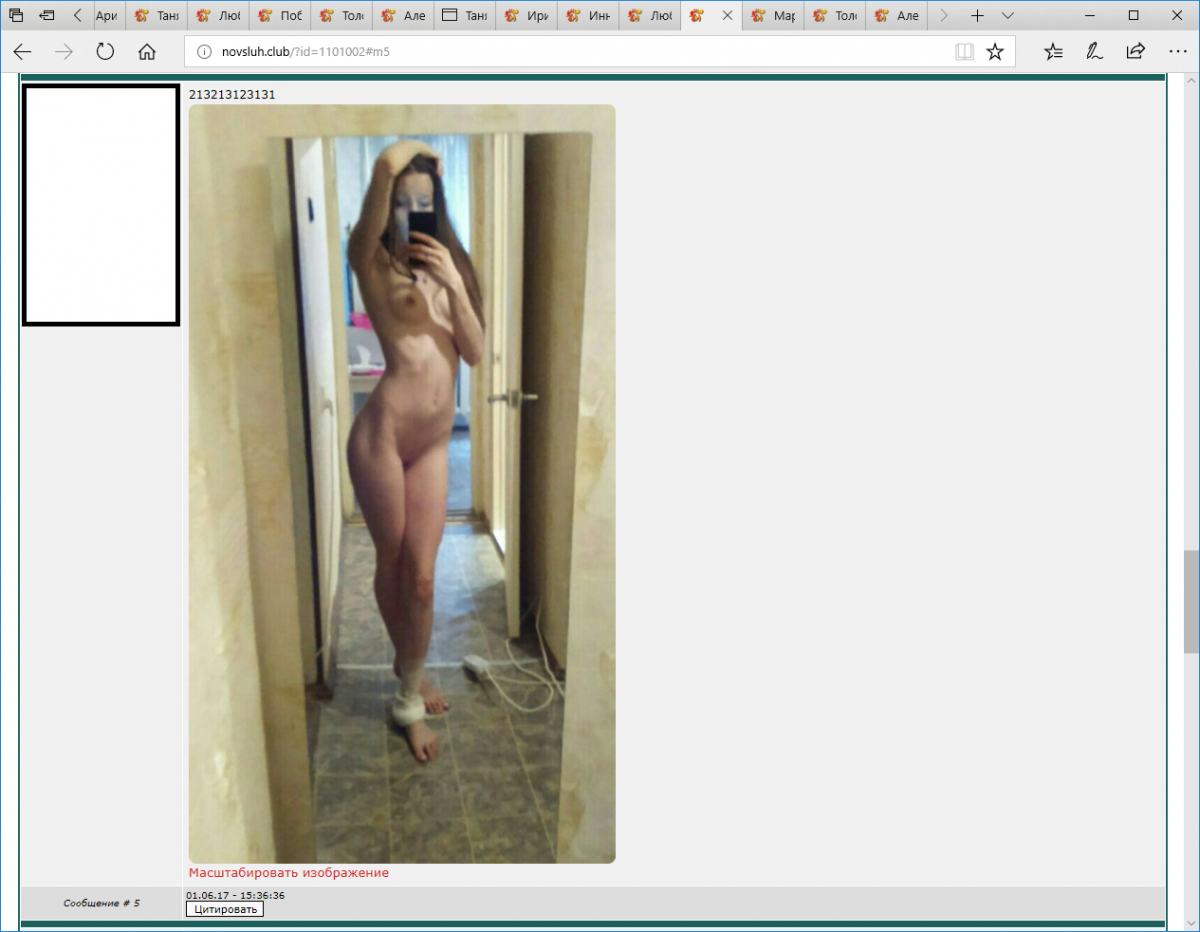1200x932 pixels.
Task: Switch to Reading view using book icon
Action: (x=964, y=52)
